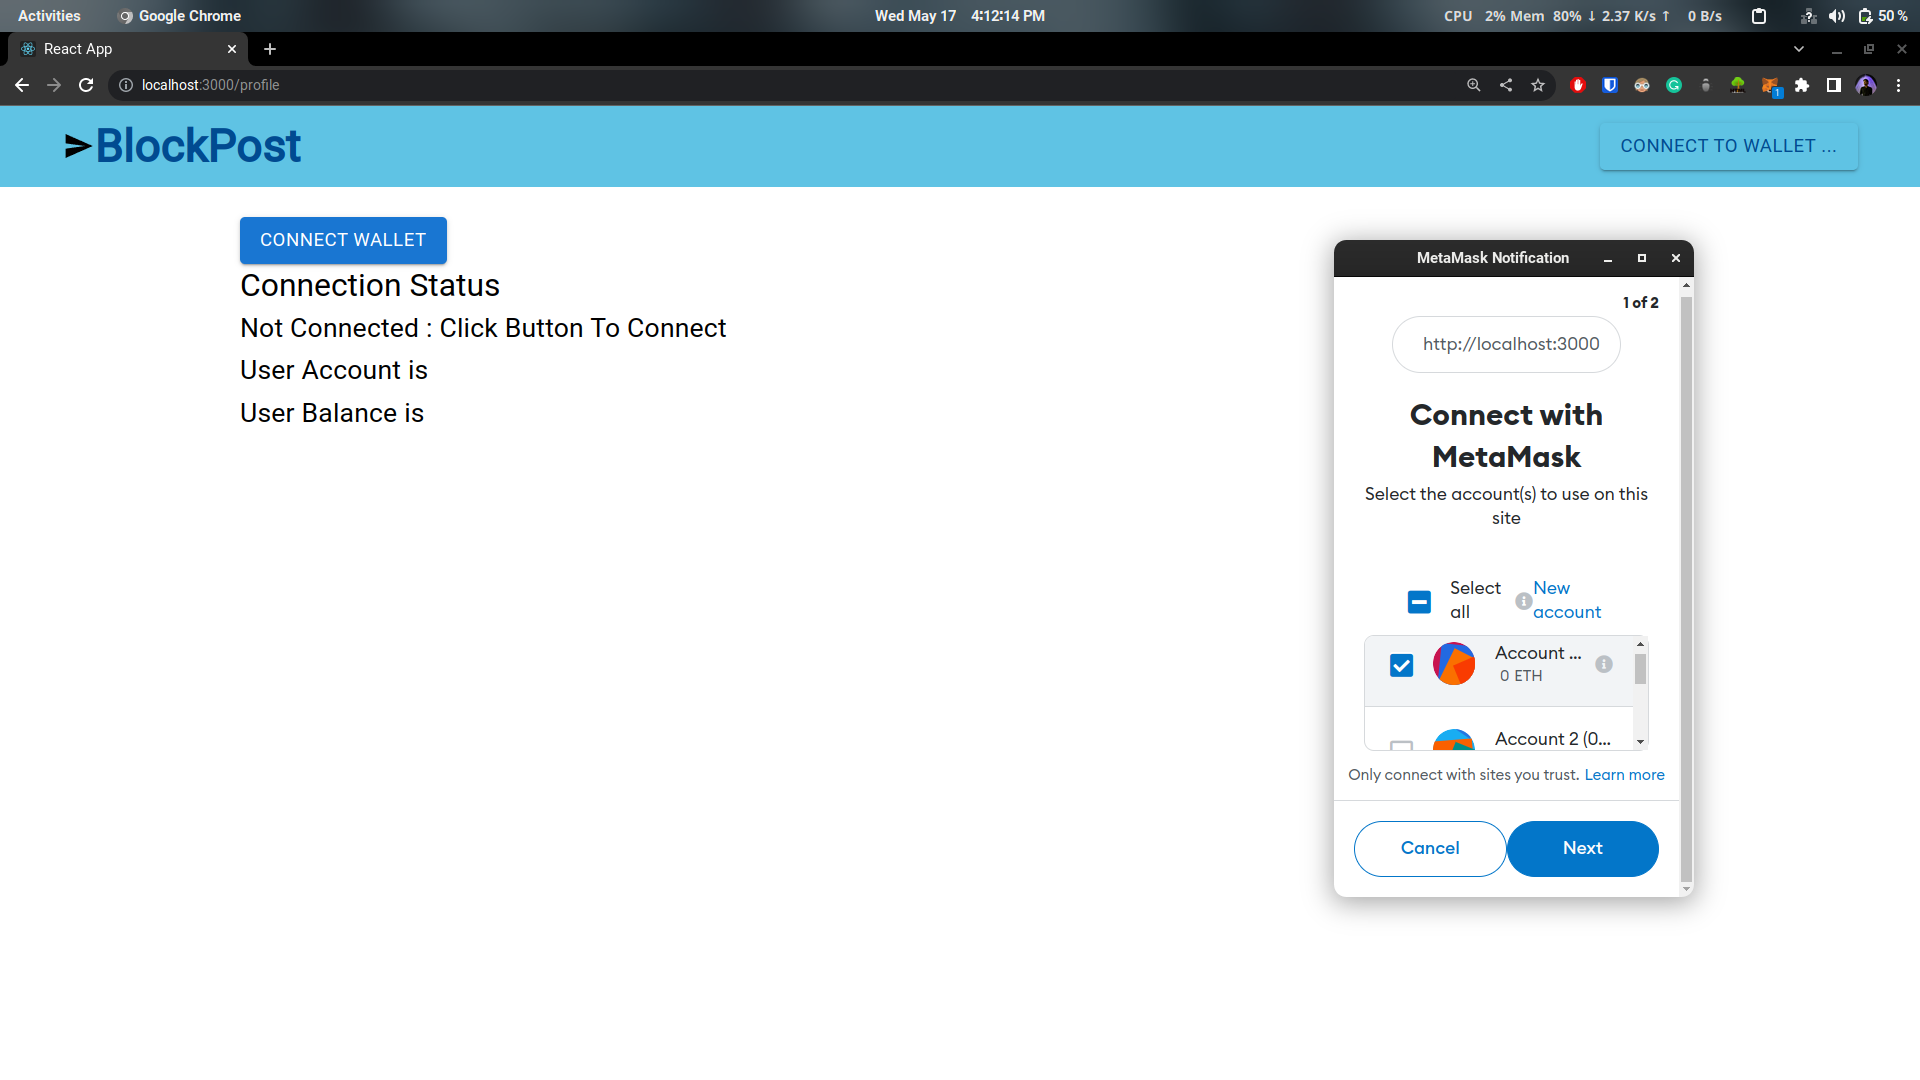Toggle the Select all checkbox
Screen dimensions: 1920x1080
pyautogui.click(x=1419, y=601)
